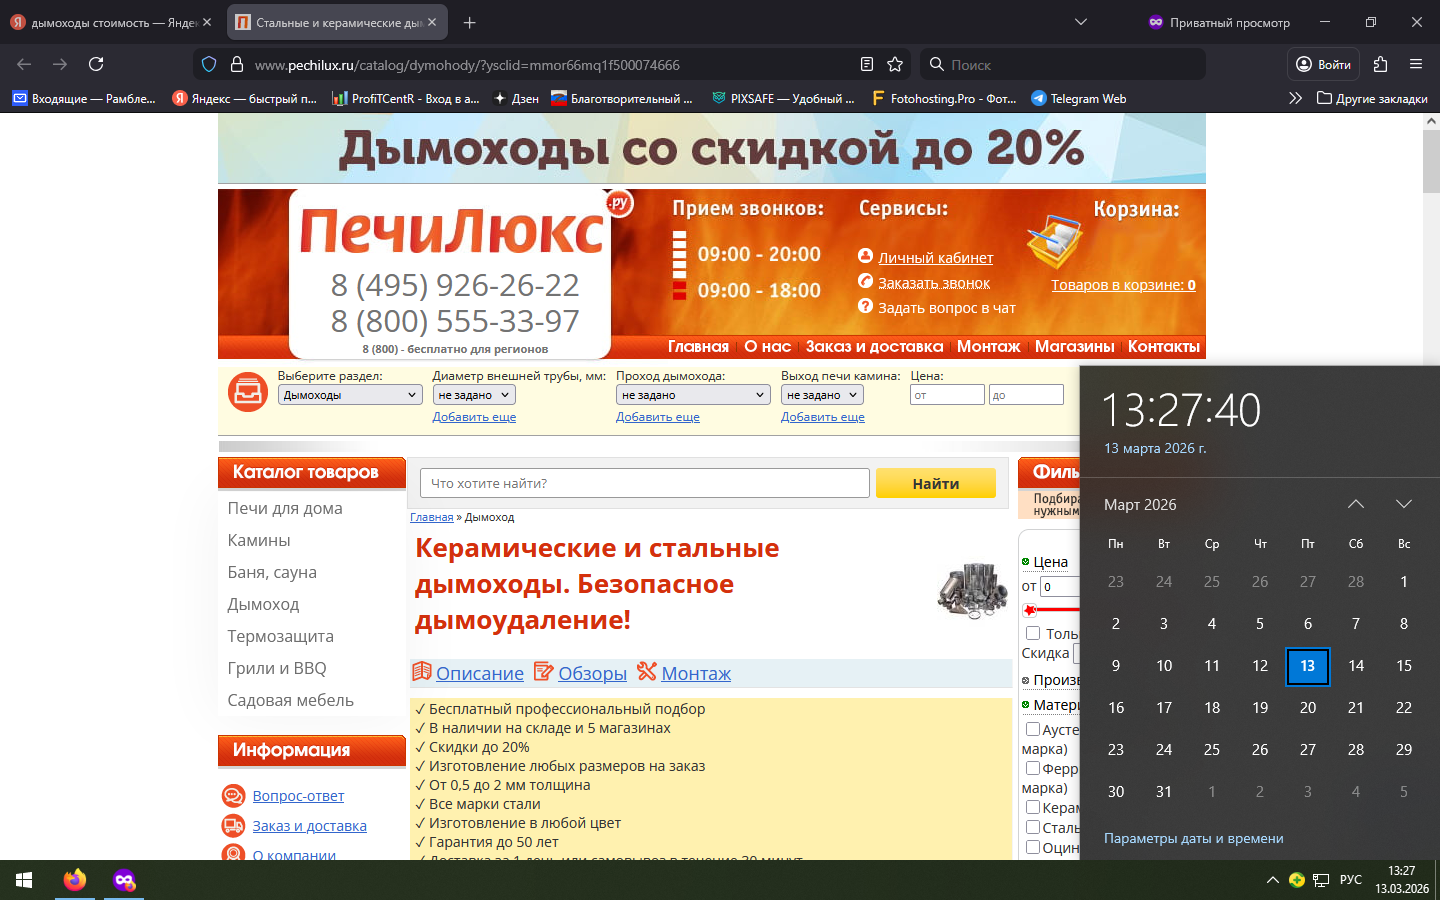This screenshot has height=900, width=1440.
Task: Click the Монтаж tools icon
Action: click(x=647, y=672)
